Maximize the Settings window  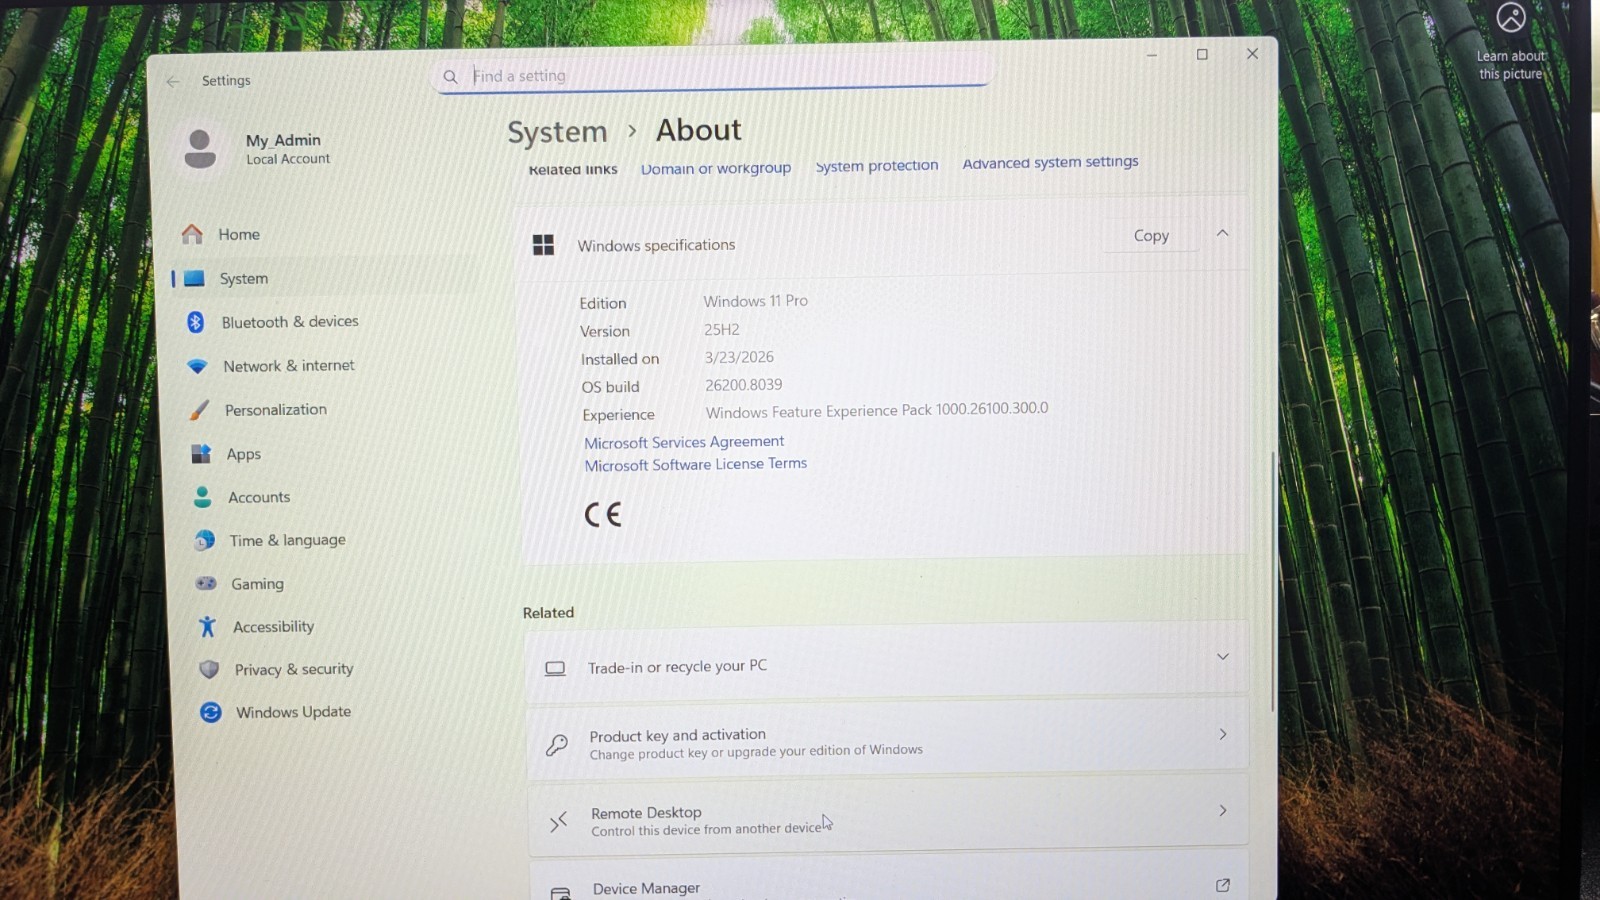click(1202, 54)
